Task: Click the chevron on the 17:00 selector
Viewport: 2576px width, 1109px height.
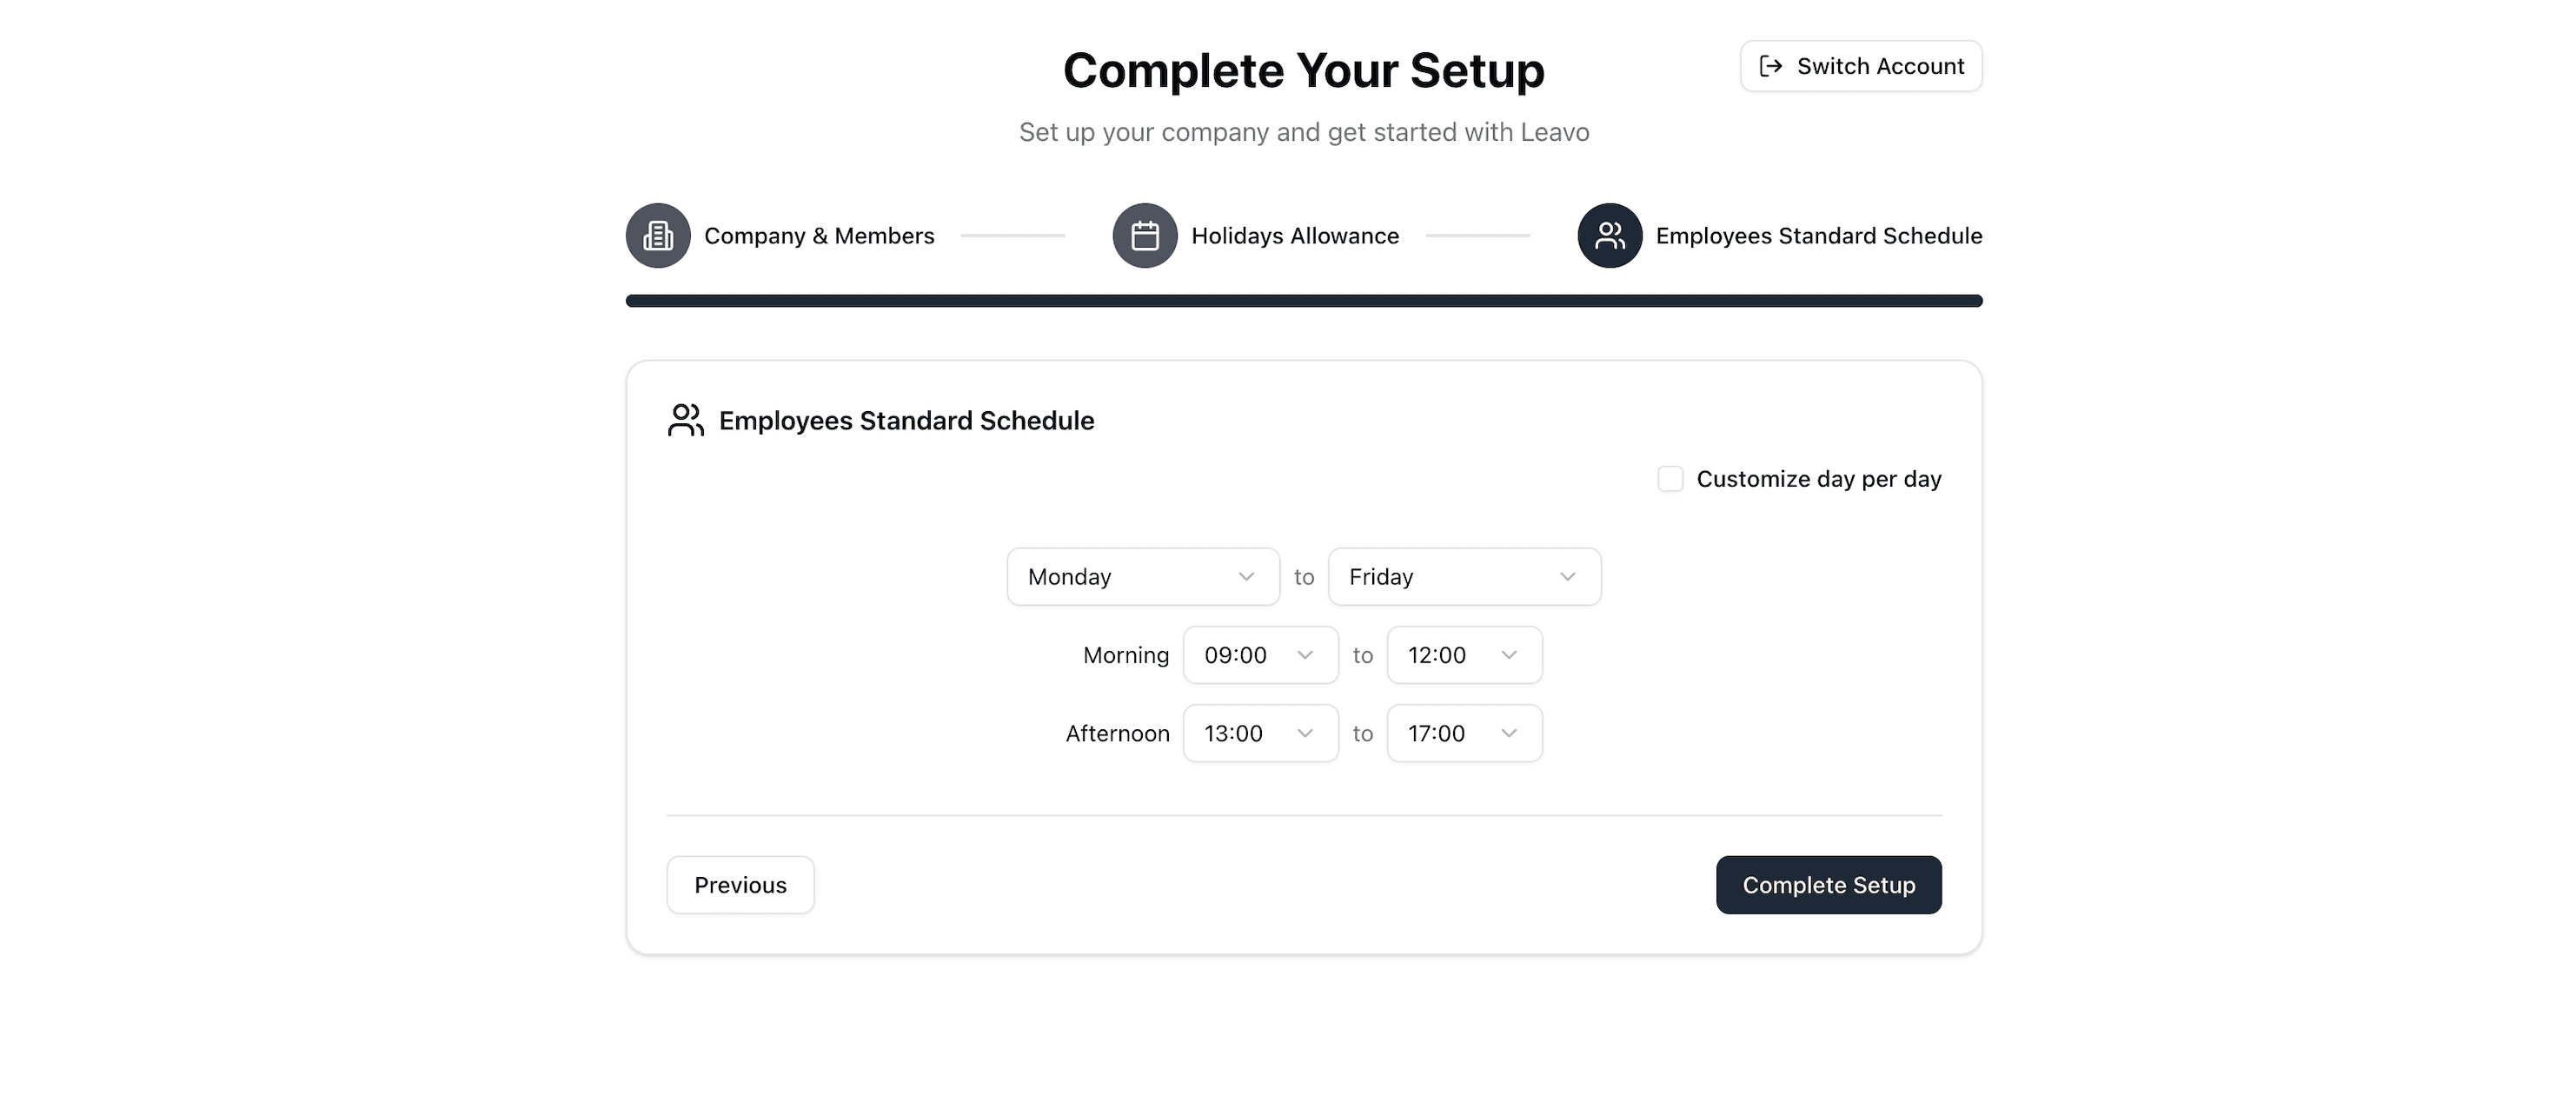Action: tap(1509, 733)
